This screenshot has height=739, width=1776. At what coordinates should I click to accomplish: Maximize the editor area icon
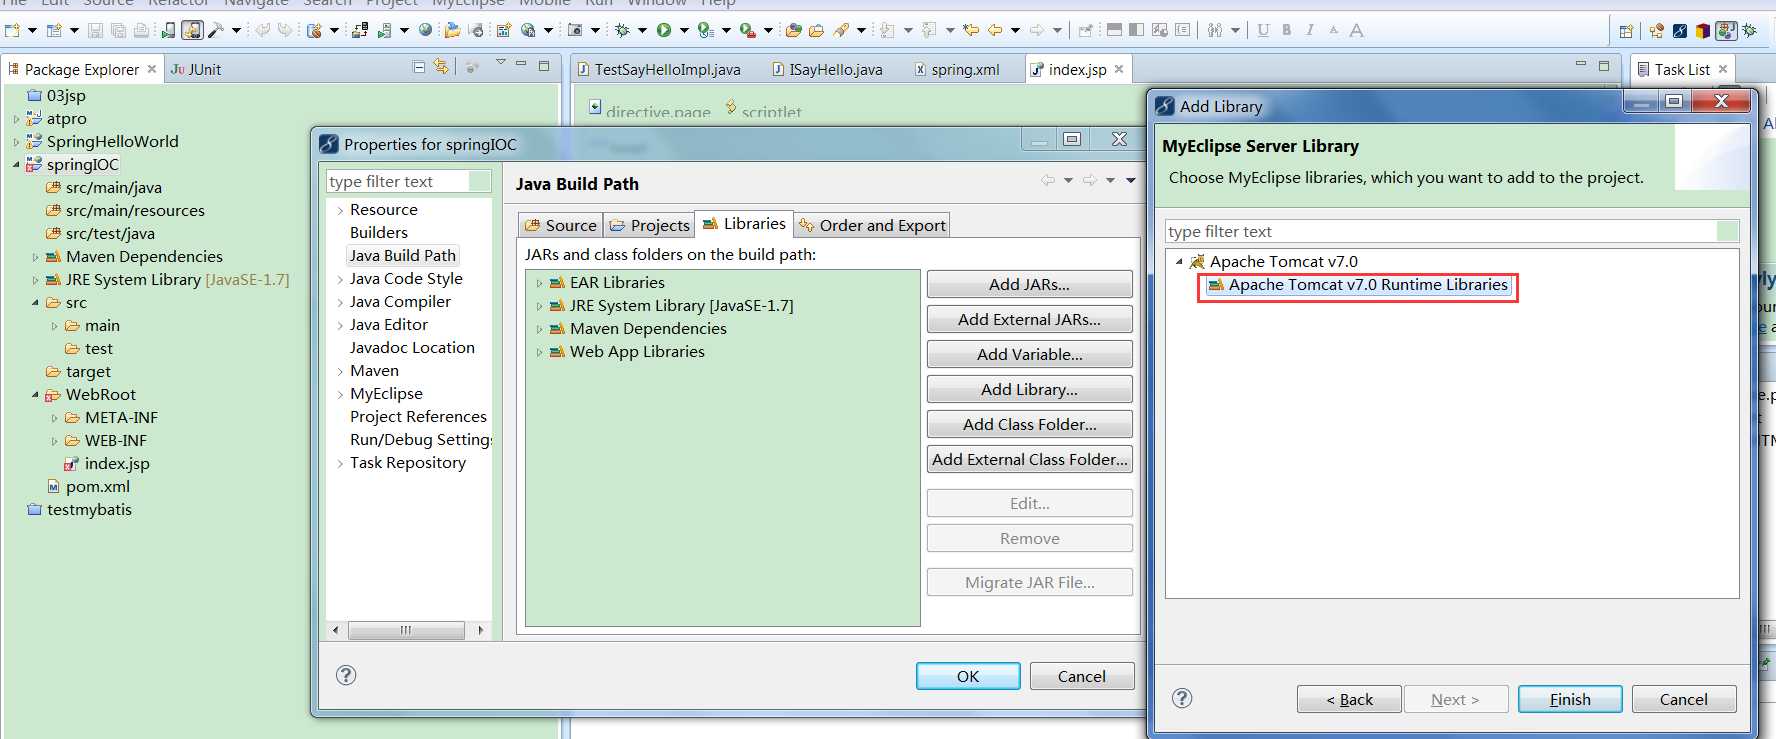pos(1604,66)
